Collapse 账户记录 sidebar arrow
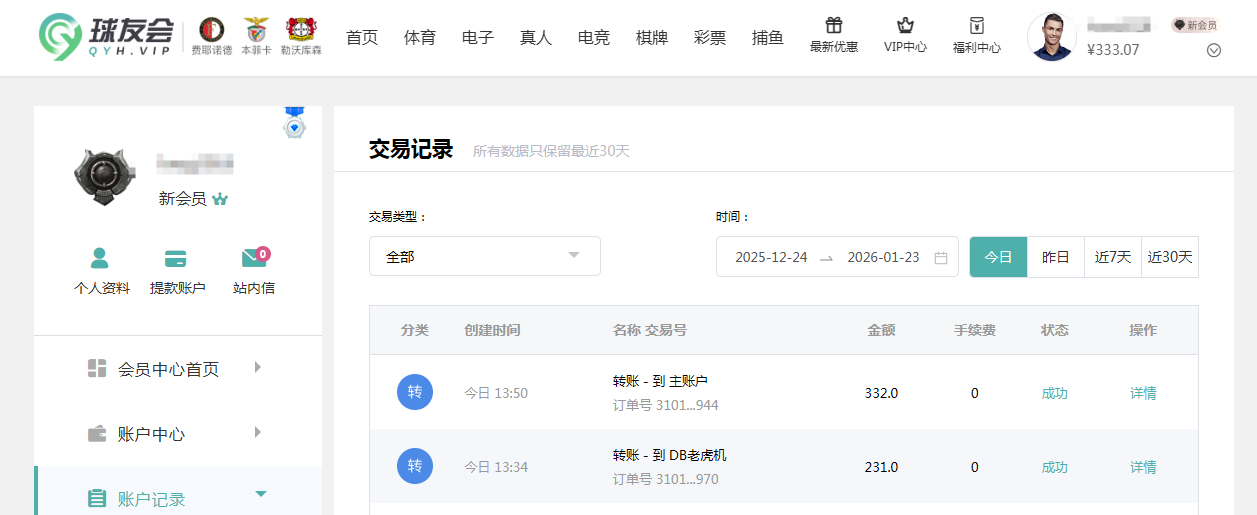 261,493
